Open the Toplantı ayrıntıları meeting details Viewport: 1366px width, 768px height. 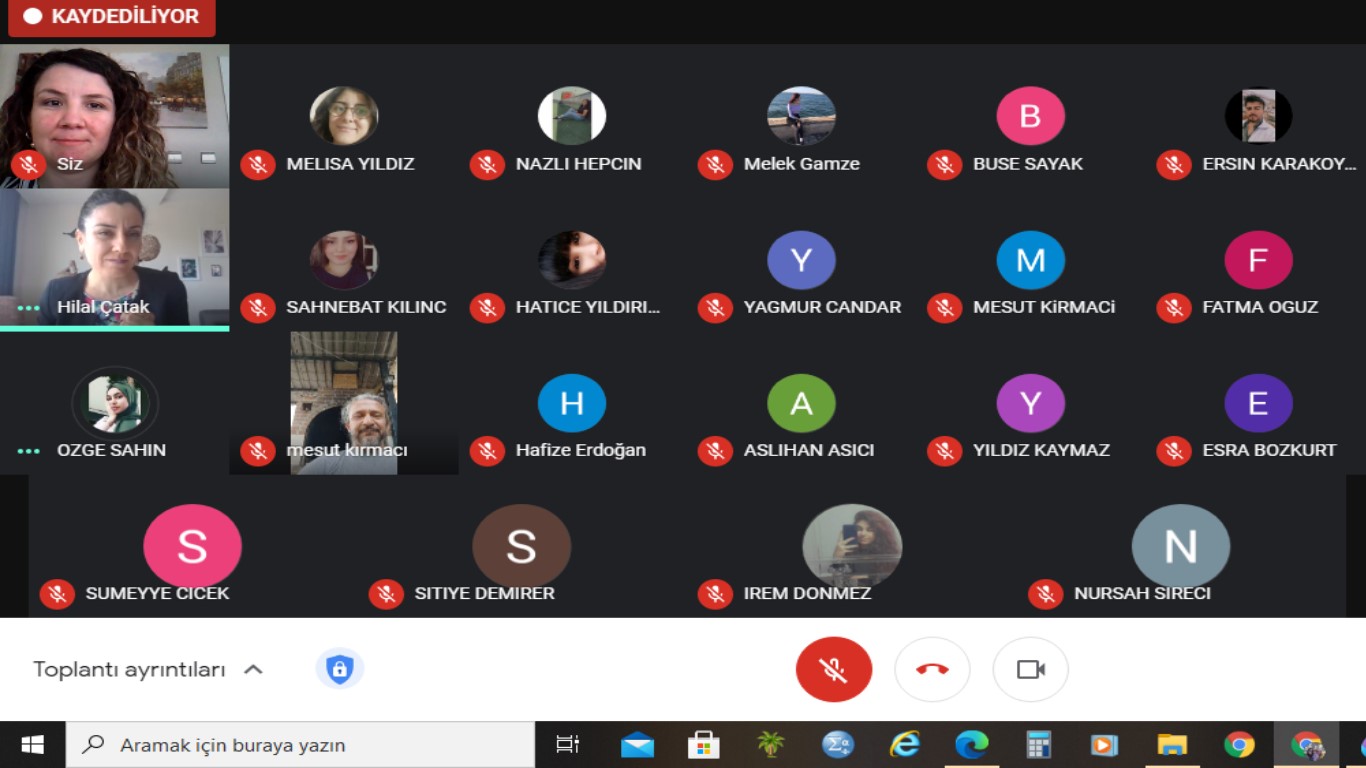129,670
